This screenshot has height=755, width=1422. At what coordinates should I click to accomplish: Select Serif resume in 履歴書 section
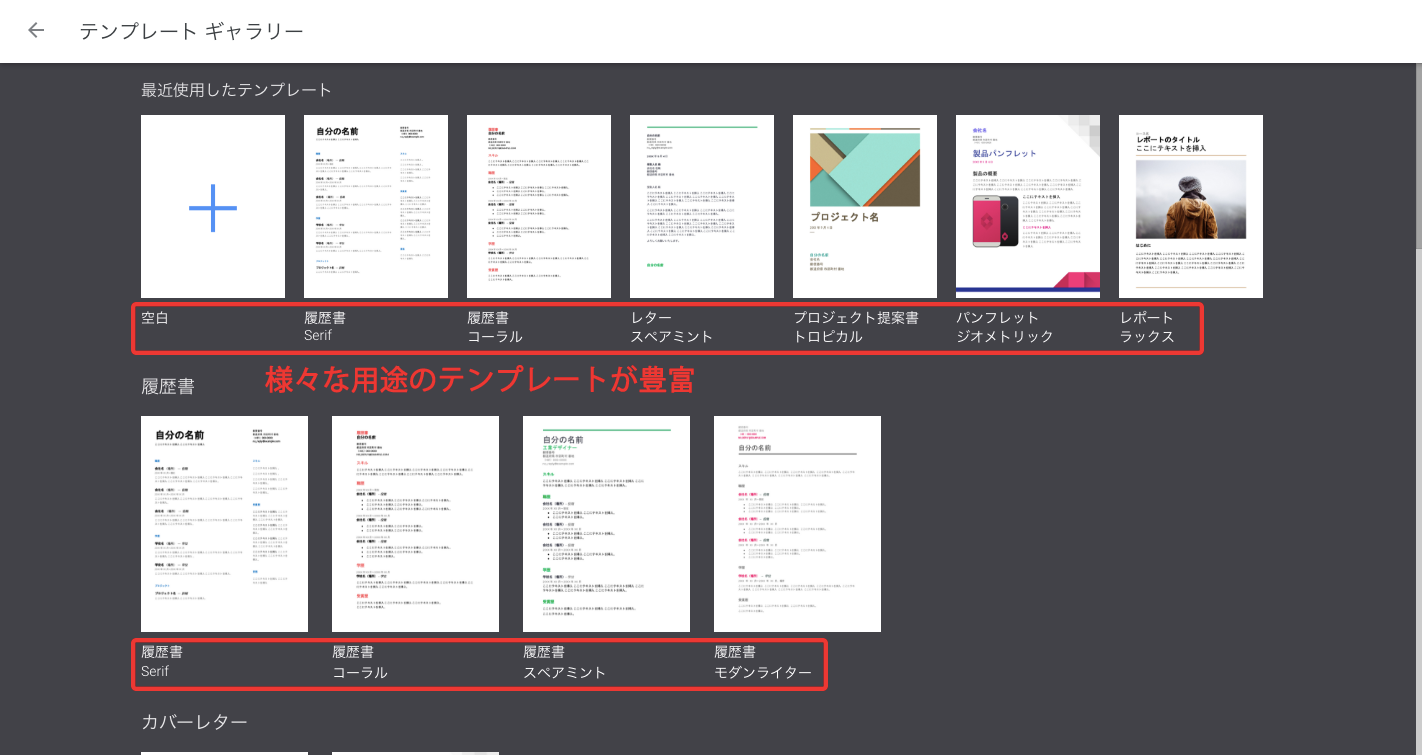pos(225,524)
